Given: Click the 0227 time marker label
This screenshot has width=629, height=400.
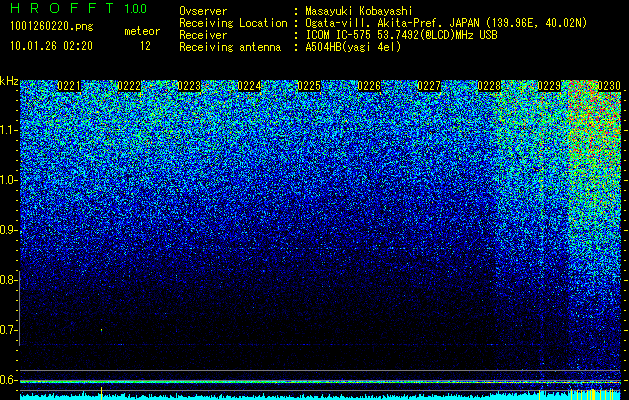Looking at the screenshot, I should tap(429, 86).
